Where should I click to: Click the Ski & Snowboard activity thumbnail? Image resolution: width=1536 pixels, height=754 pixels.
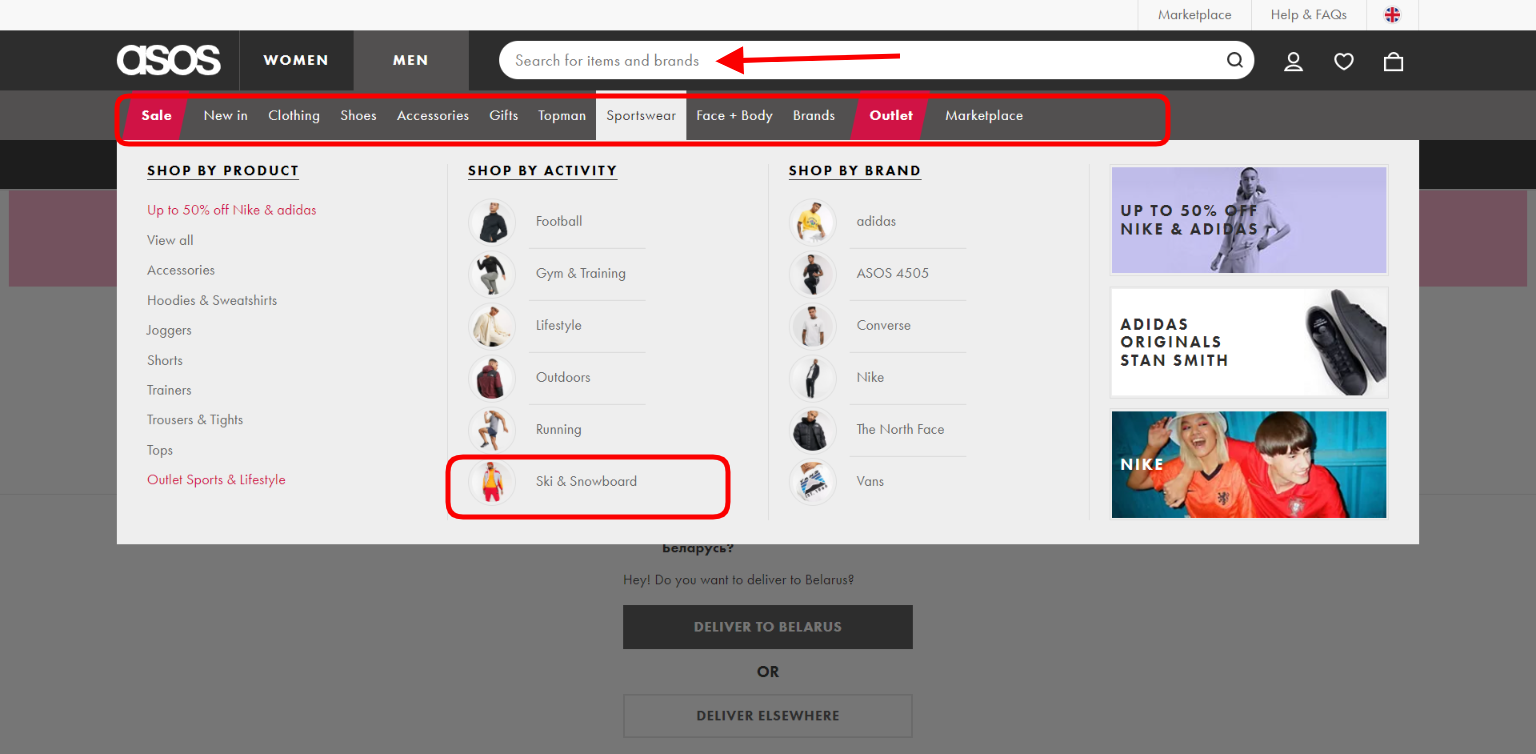[x=492, y=482]
